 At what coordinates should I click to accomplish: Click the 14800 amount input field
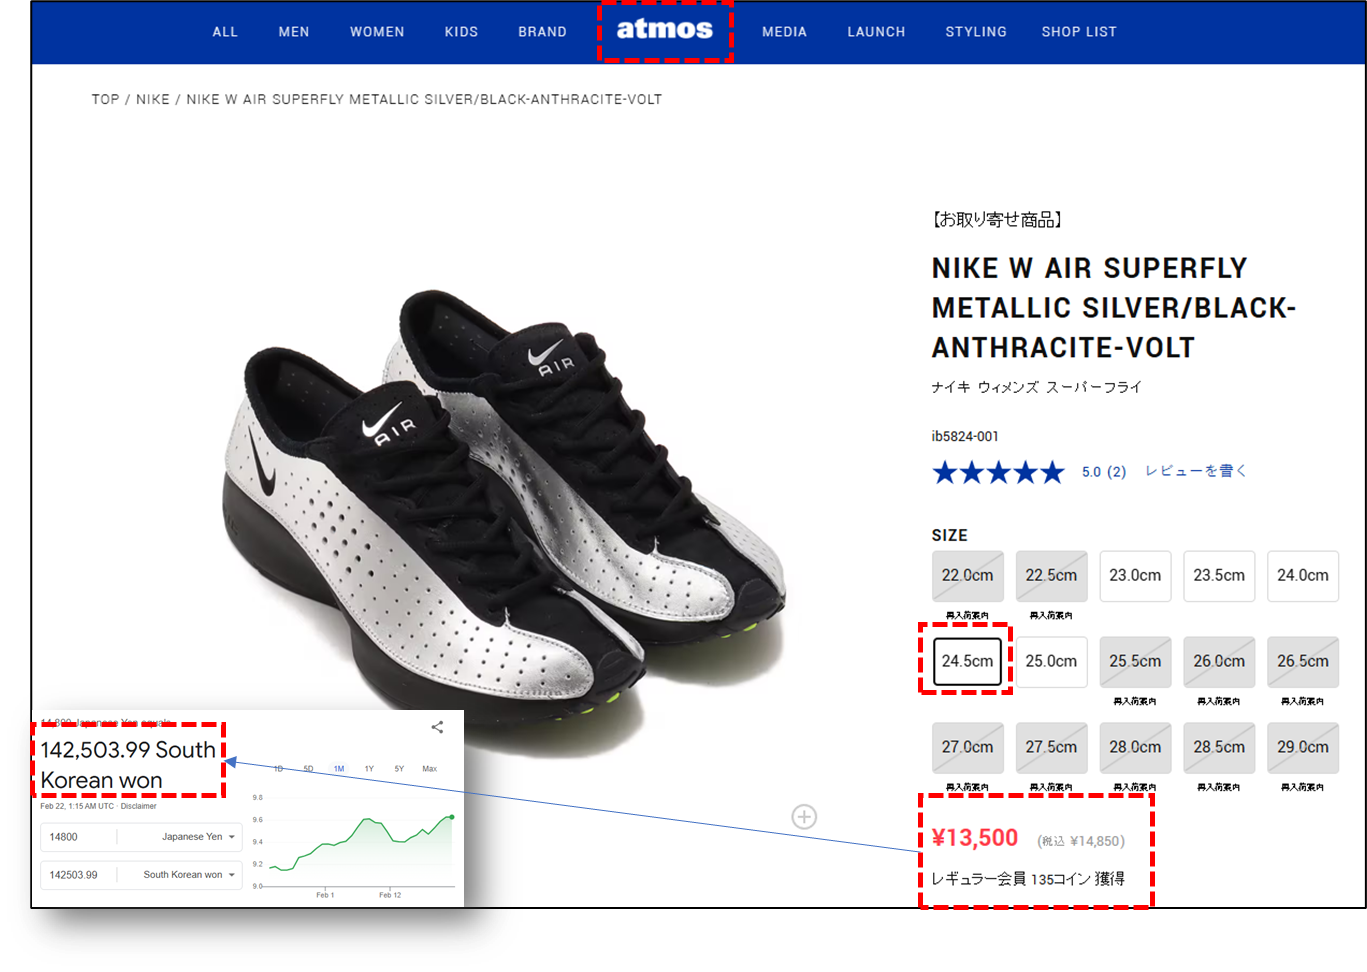78,837
